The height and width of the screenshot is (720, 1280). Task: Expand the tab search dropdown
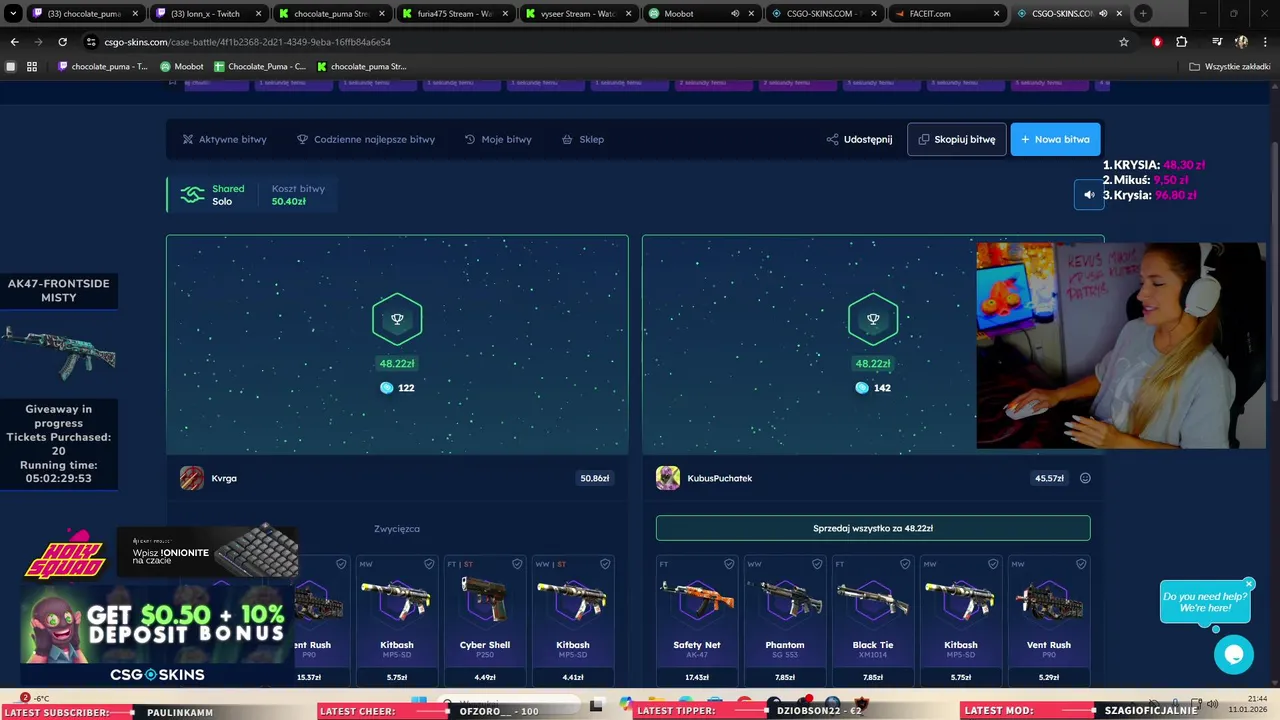(x=13, y=14)
